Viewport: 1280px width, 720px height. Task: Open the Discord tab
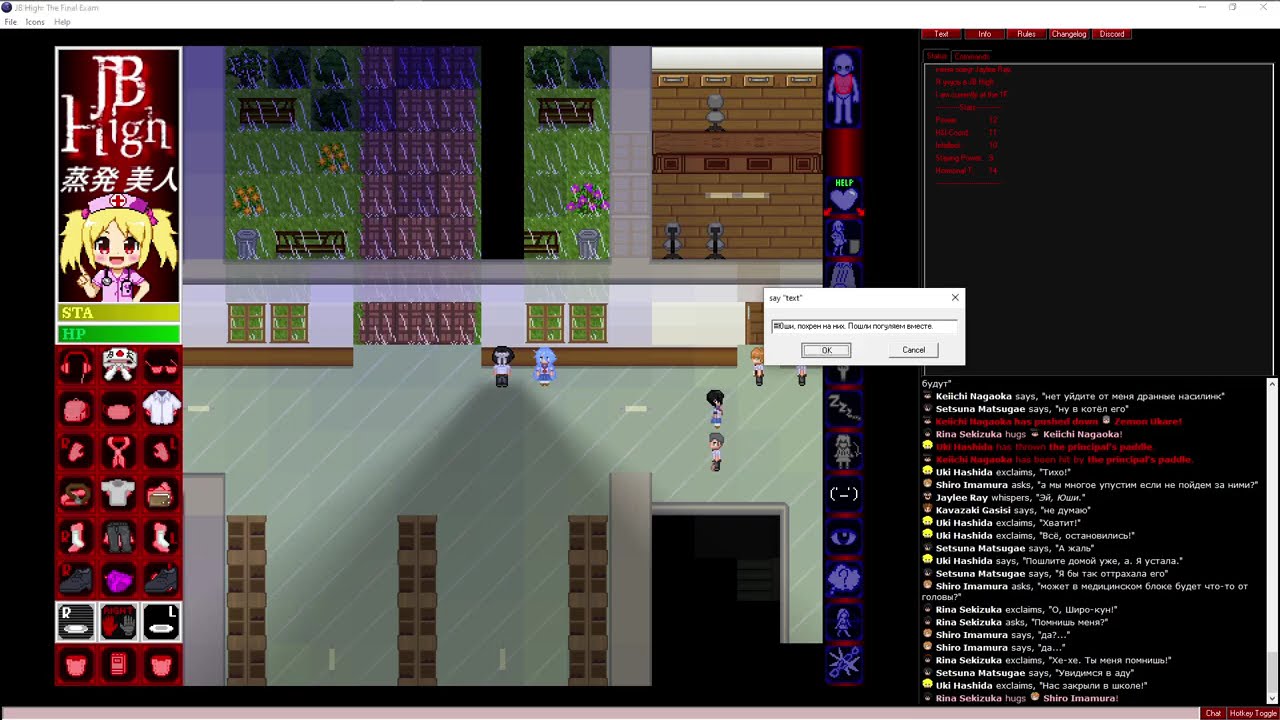pos(1112,34)
